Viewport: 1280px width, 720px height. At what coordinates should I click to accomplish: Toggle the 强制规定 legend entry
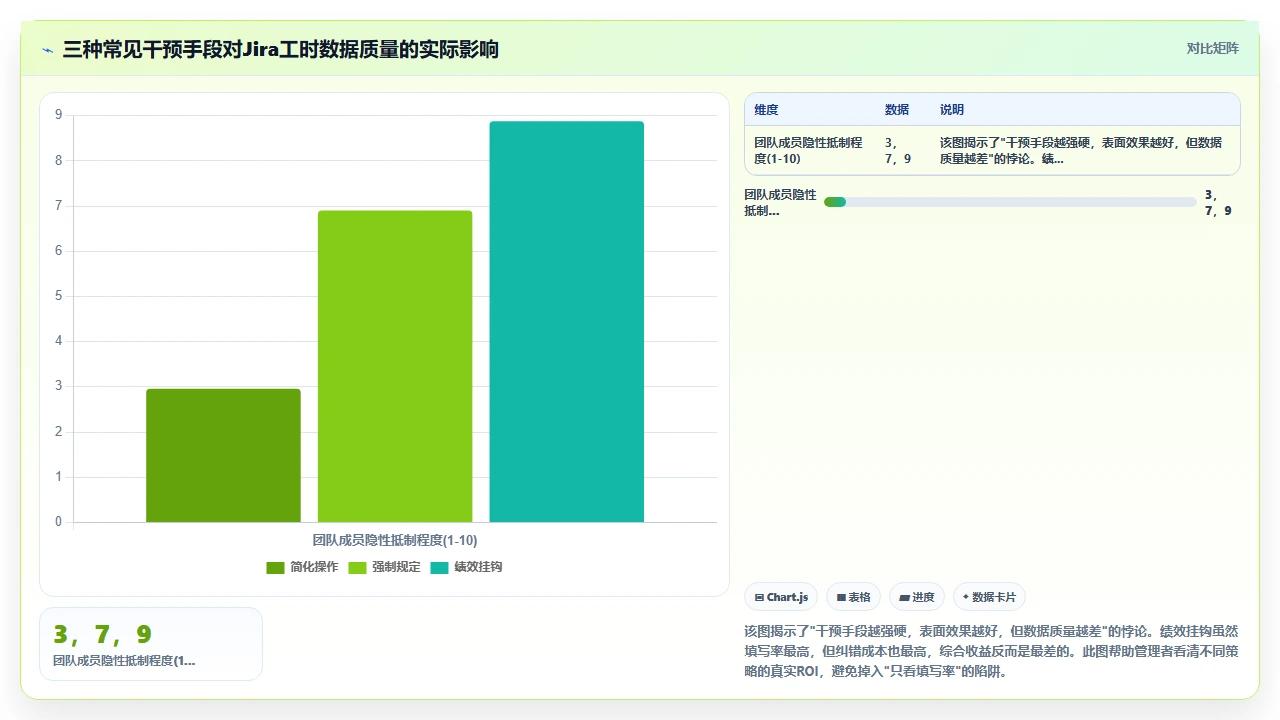[384, 567]
